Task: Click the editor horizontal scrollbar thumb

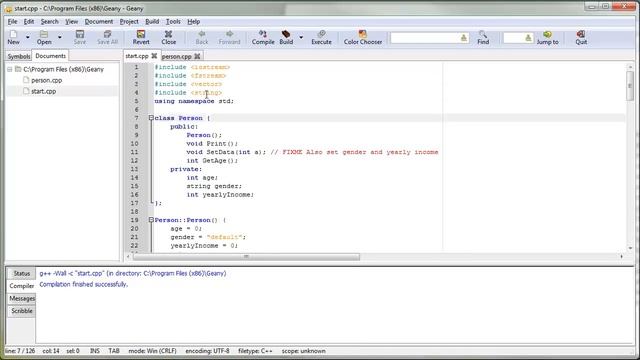Action: tap(246, 256)
